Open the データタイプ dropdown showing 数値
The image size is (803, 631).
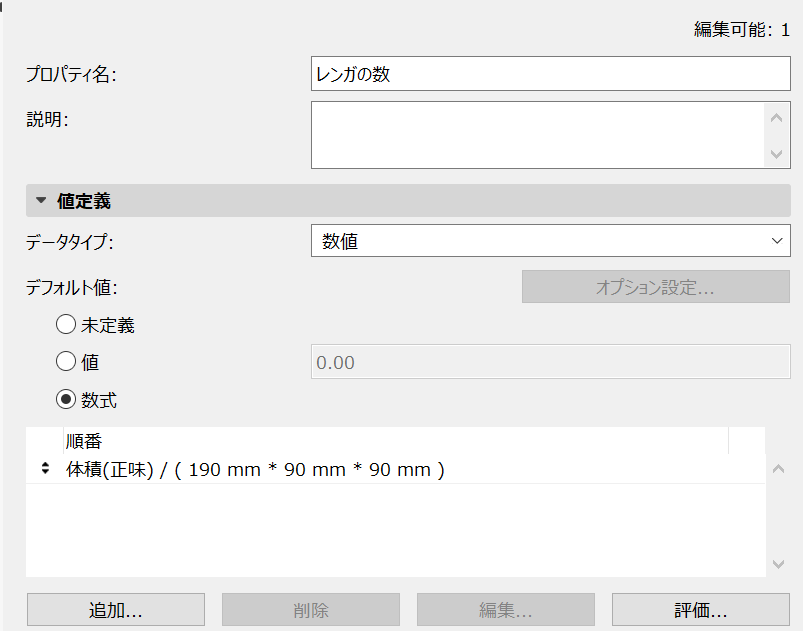tap(550, 241)
